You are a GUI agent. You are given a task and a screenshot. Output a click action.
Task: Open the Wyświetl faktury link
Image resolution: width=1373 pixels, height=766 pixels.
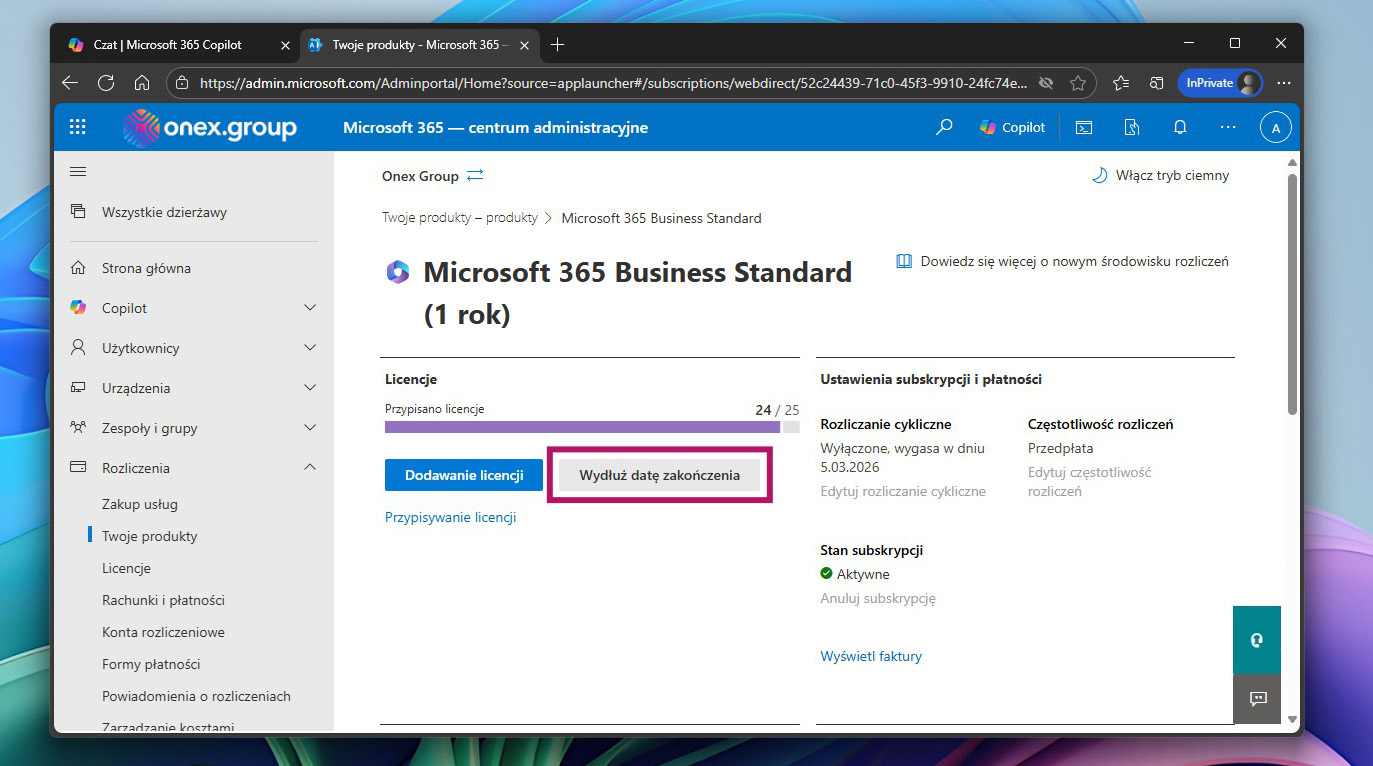pyautogui.click(x=871, y=656)
